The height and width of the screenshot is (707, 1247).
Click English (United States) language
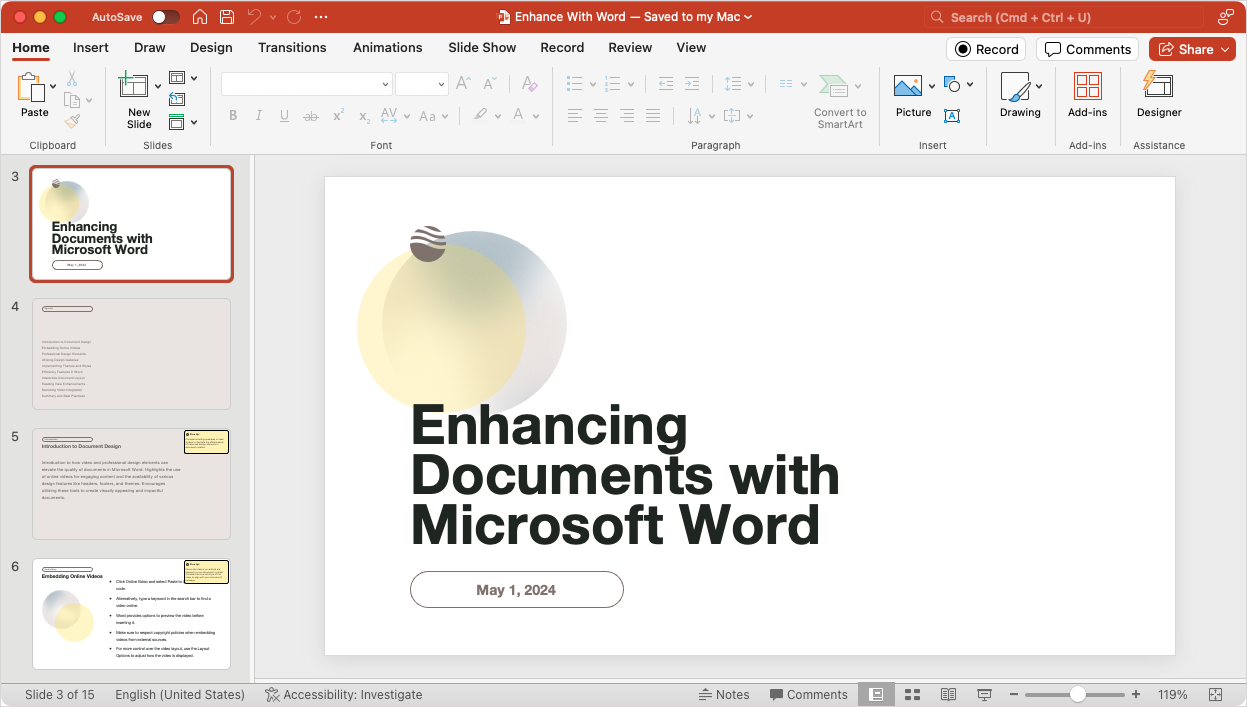tap(180, 695)
